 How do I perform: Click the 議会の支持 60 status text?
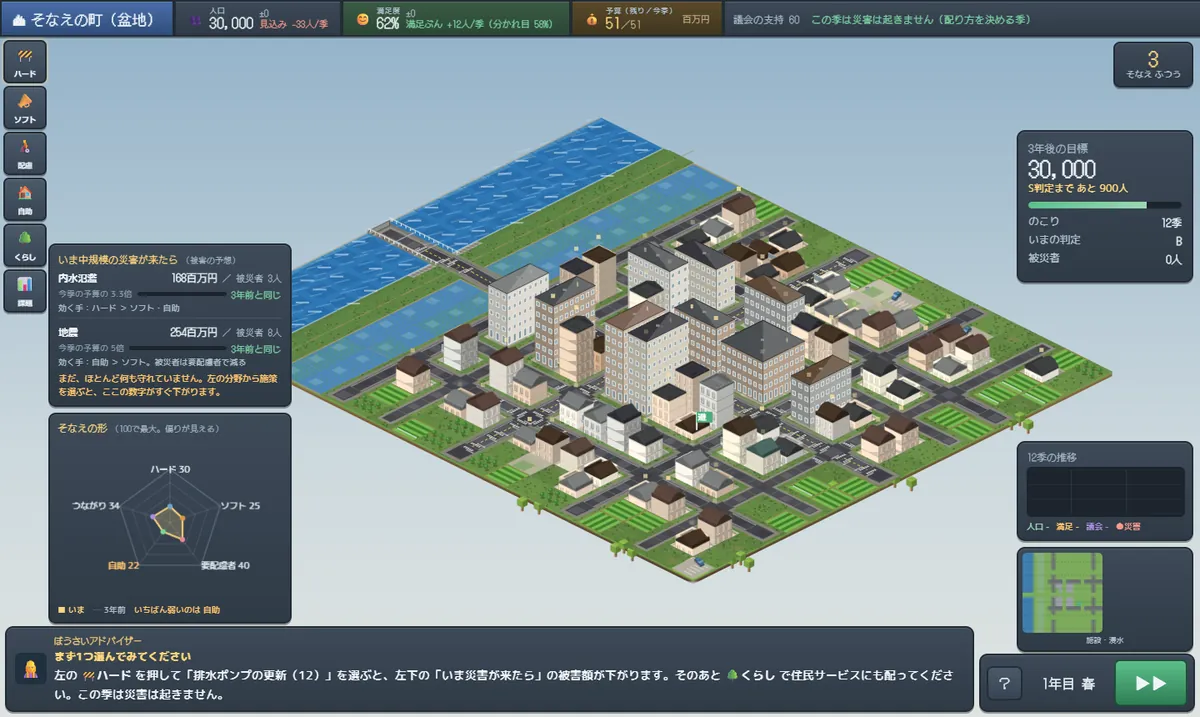point(766,20)
